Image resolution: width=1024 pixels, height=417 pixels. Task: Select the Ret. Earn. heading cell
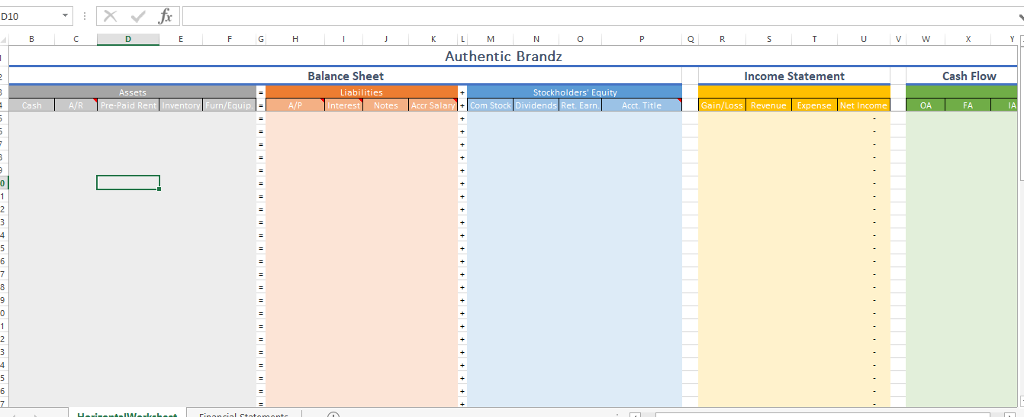(x=580, y=105)
